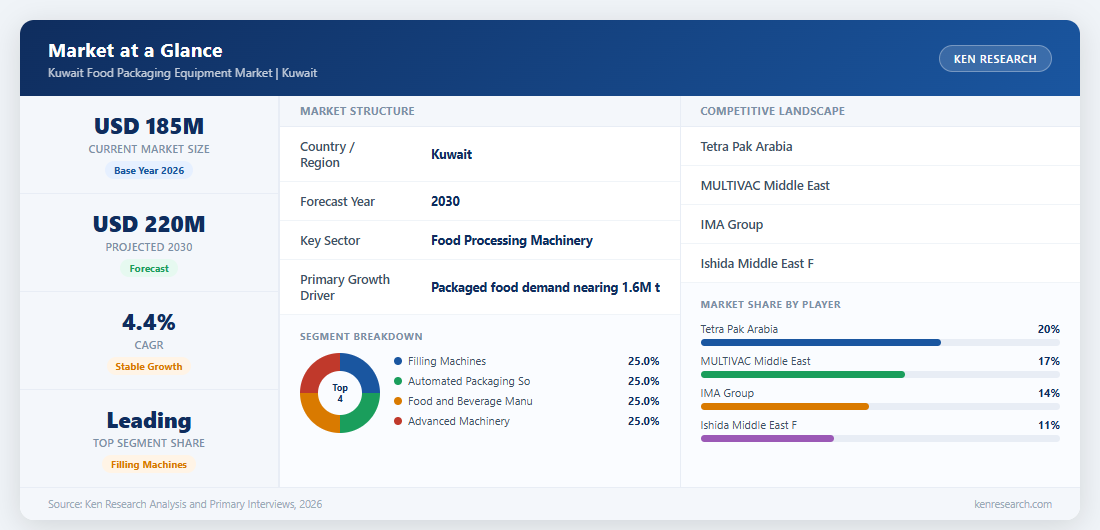This screenshot has width=1100, height=530.
Task: Click the Source: Ken Research Analysis footer text
Action: click(x=185, y=504)
